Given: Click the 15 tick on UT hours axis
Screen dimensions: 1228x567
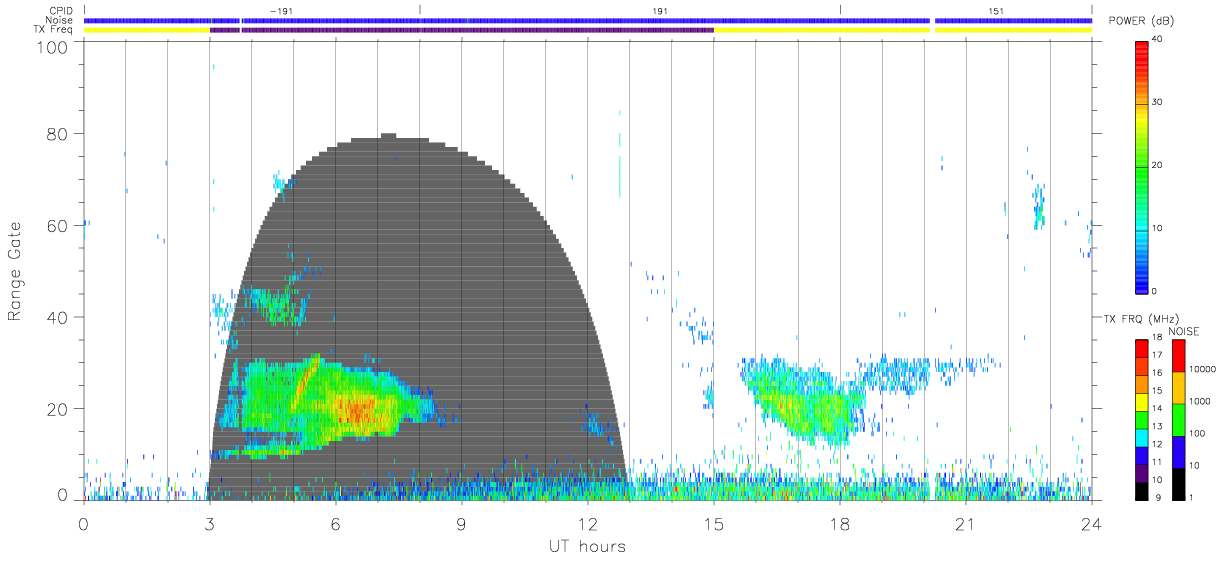Looking at the screenshot, I should (714, 523).
